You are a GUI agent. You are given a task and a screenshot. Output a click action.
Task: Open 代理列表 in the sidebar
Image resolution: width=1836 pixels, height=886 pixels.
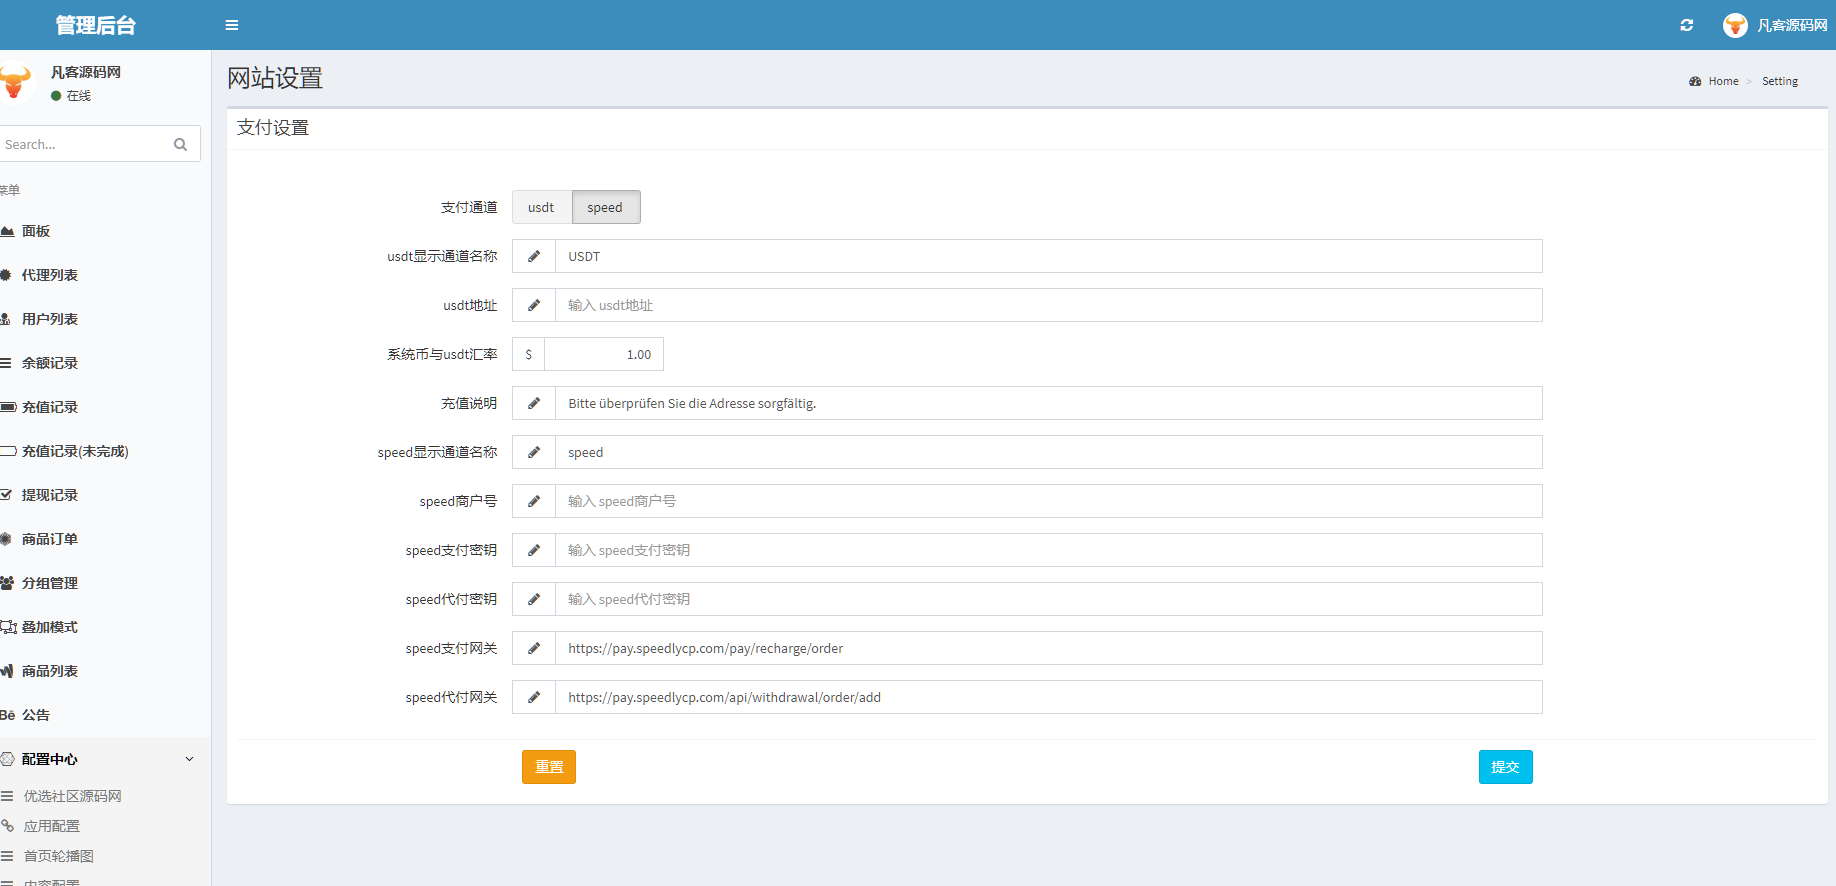click(x=50, y=275)
